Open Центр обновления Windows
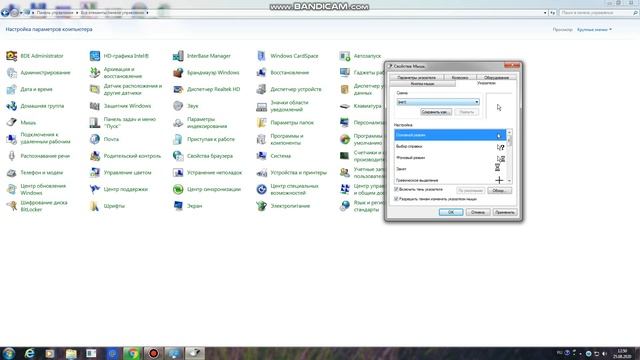 tap(37, 189)
